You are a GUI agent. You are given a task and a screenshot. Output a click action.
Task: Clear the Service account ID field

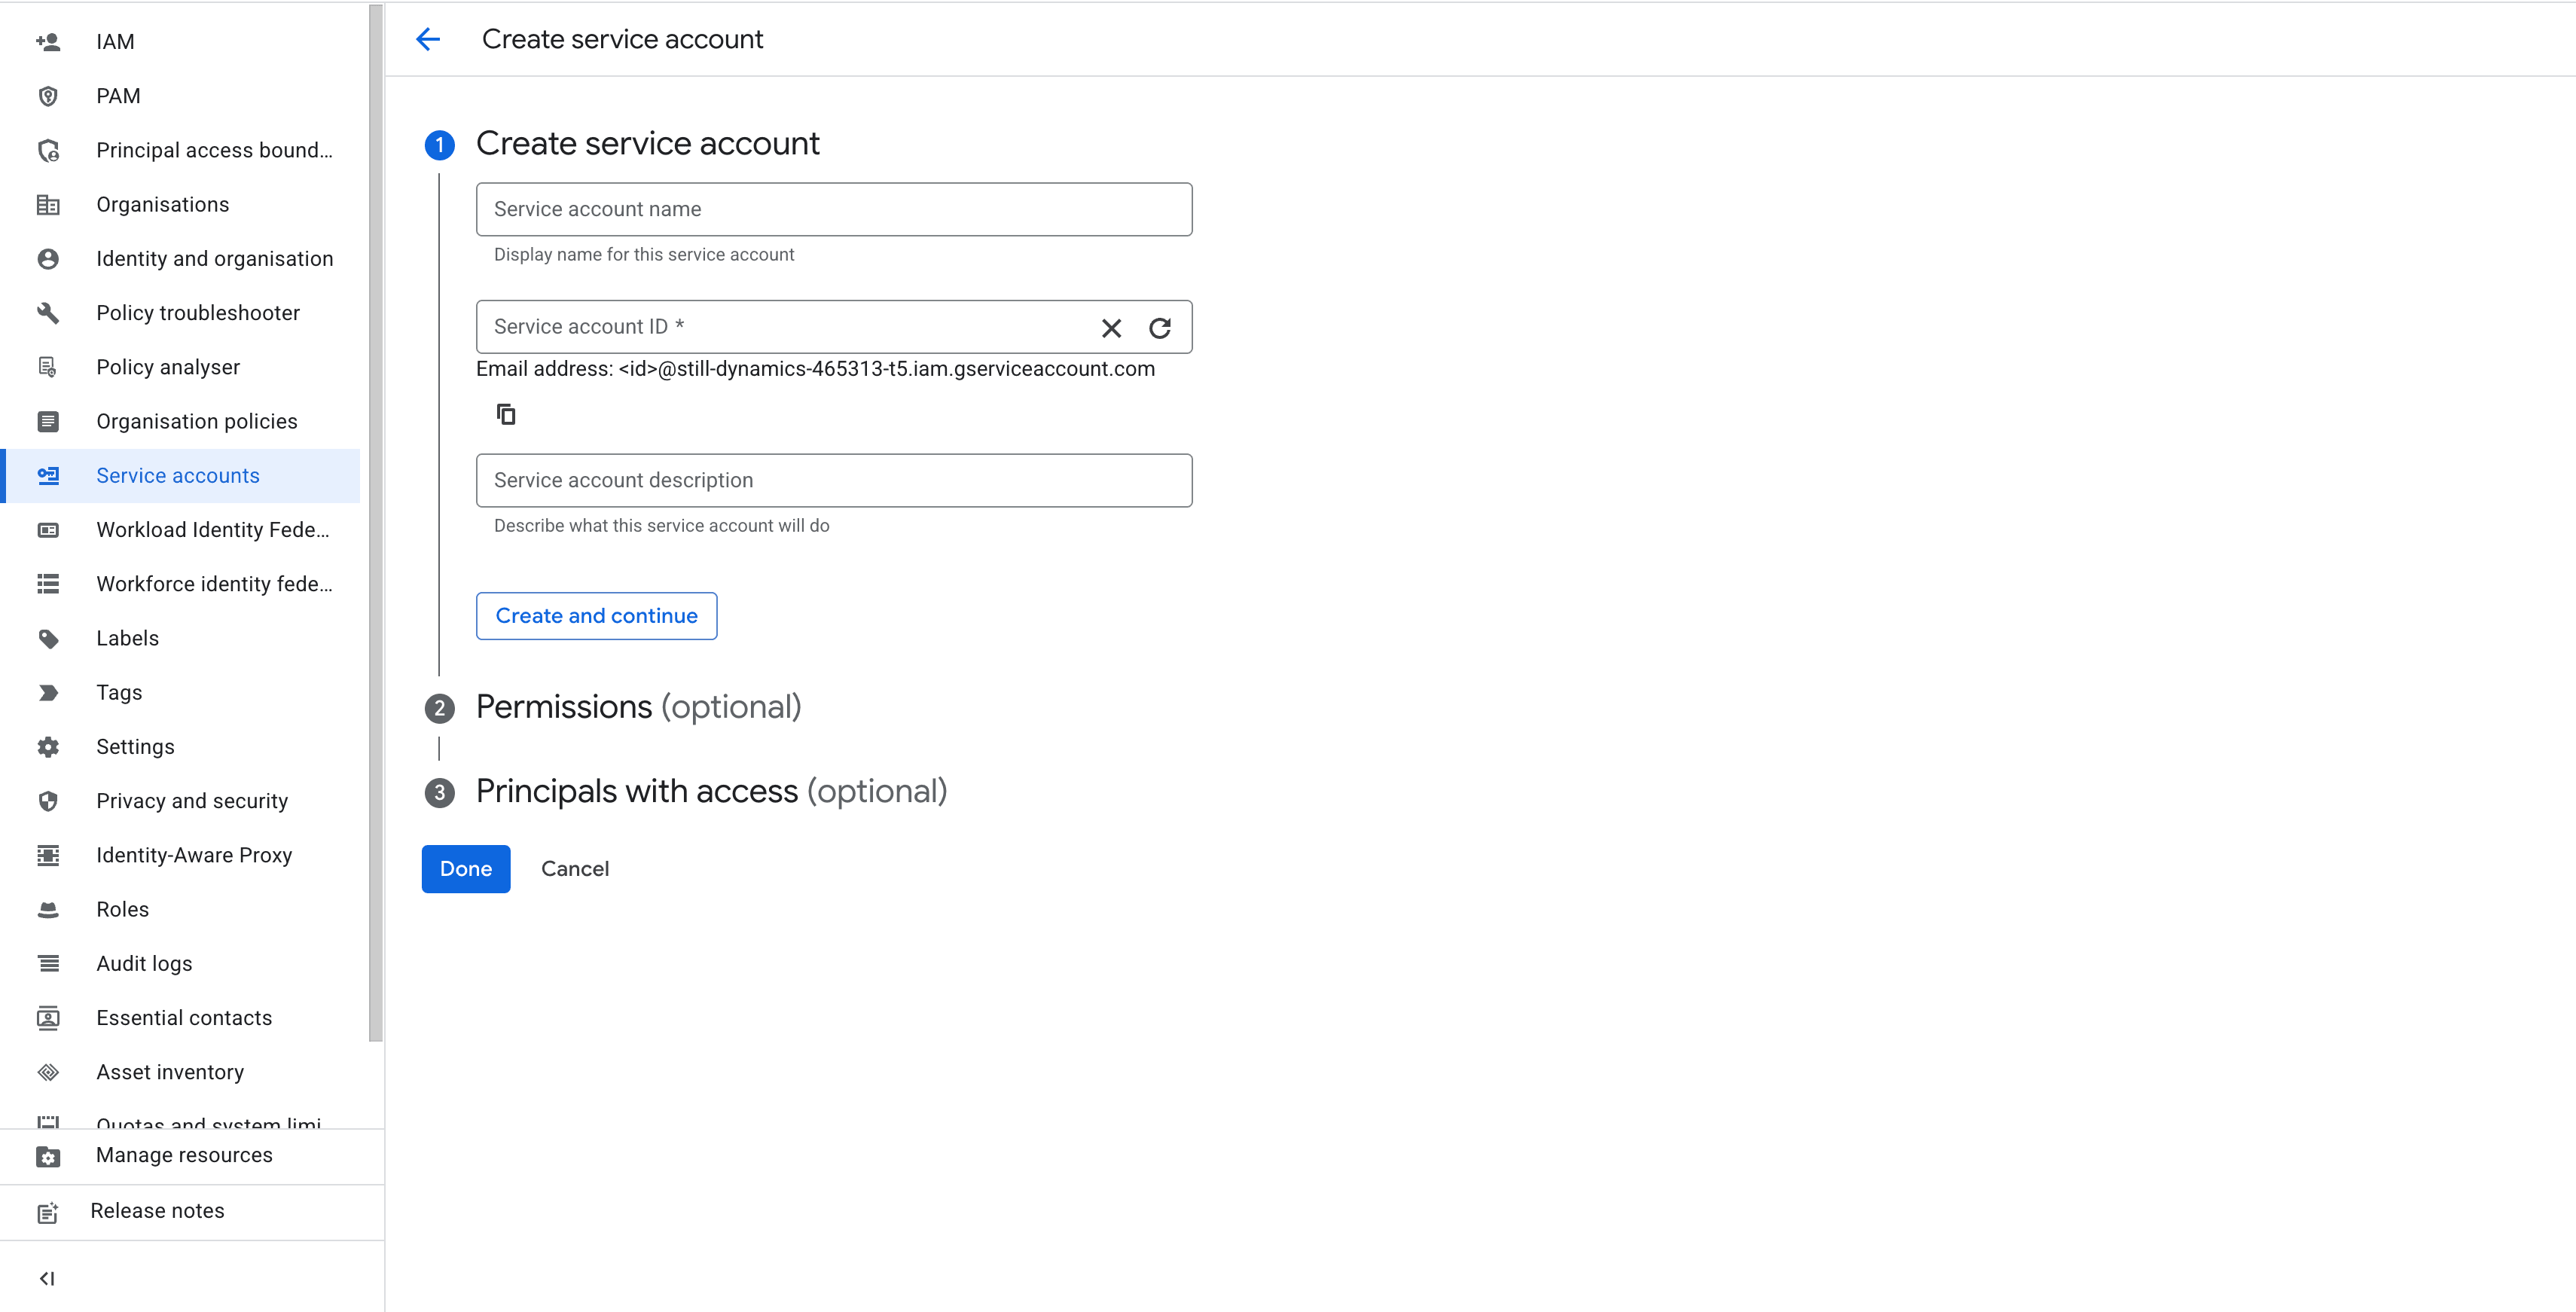[1111, 327]
